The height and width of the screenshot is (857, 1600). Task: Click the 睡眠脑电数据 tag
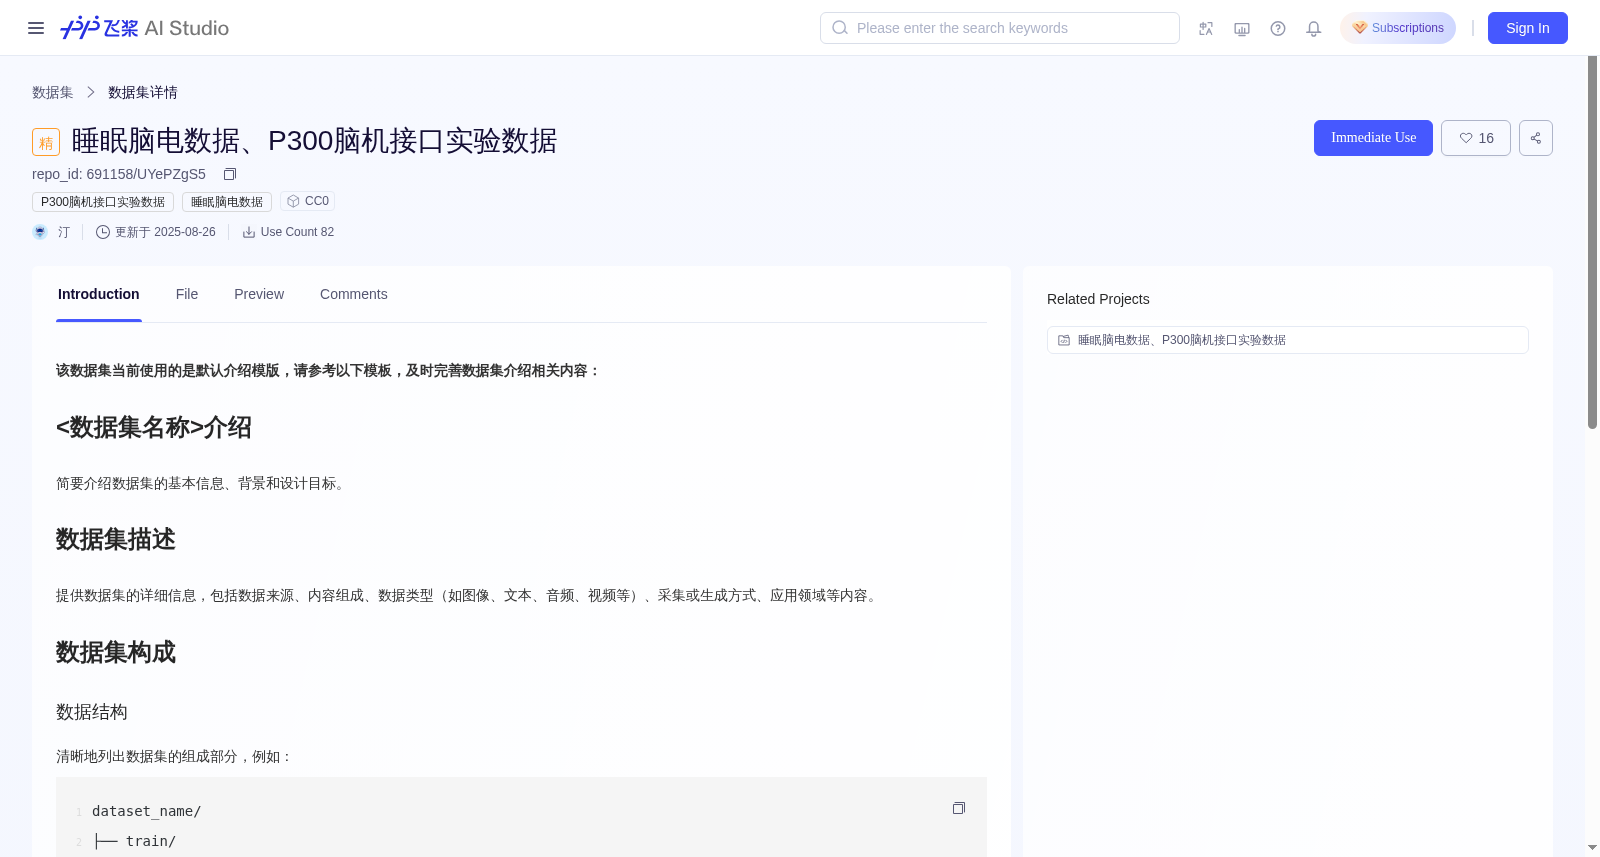point(227,202)
